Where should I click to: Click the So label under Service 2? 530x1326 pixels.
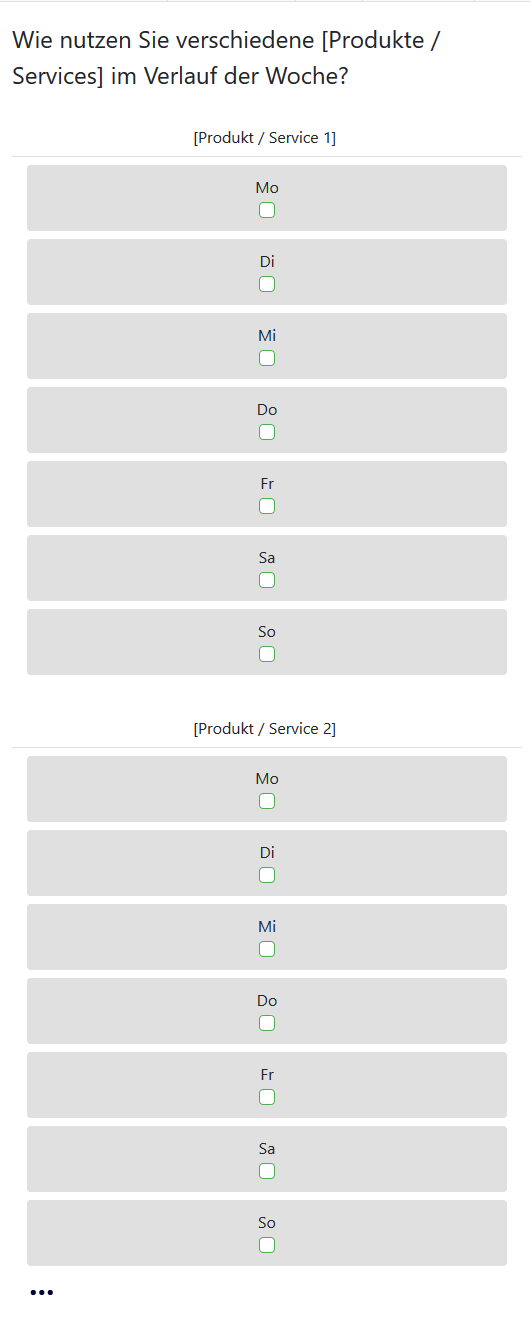(x=267, y=1223)
